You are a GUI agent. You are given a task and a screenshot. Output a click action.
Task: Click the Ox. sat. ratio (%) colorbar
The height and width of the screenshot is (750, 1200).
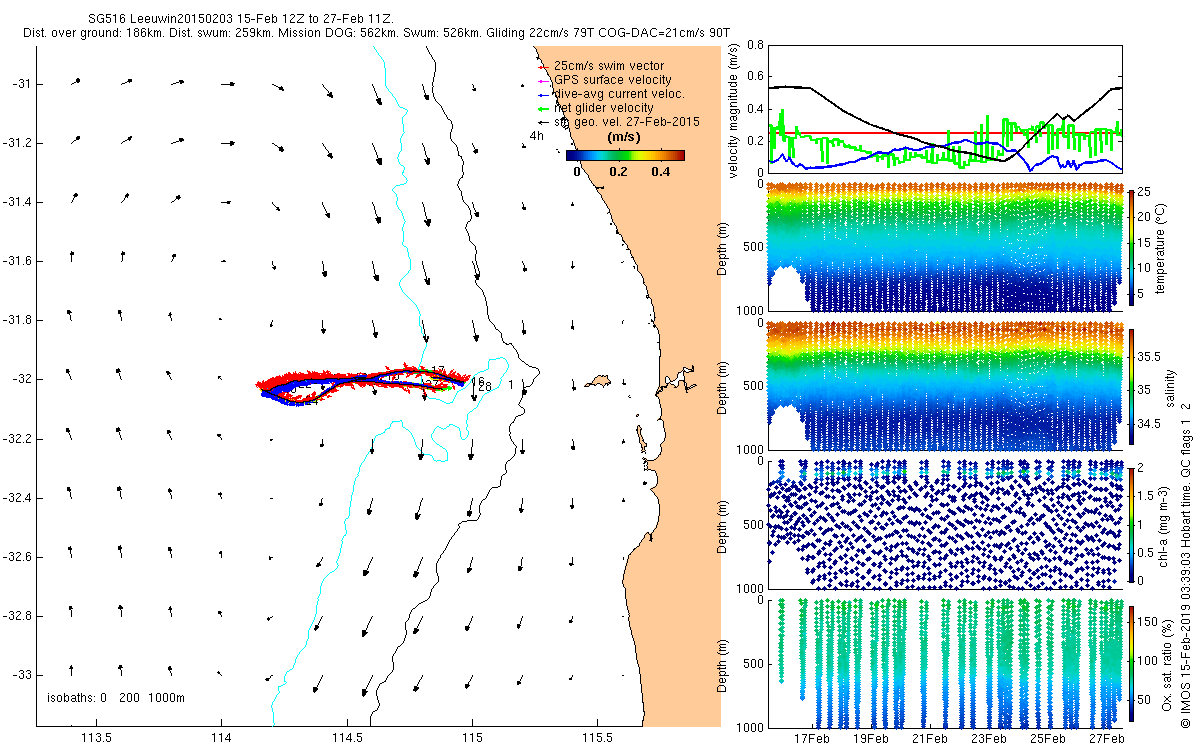(x=1131, y=663)
